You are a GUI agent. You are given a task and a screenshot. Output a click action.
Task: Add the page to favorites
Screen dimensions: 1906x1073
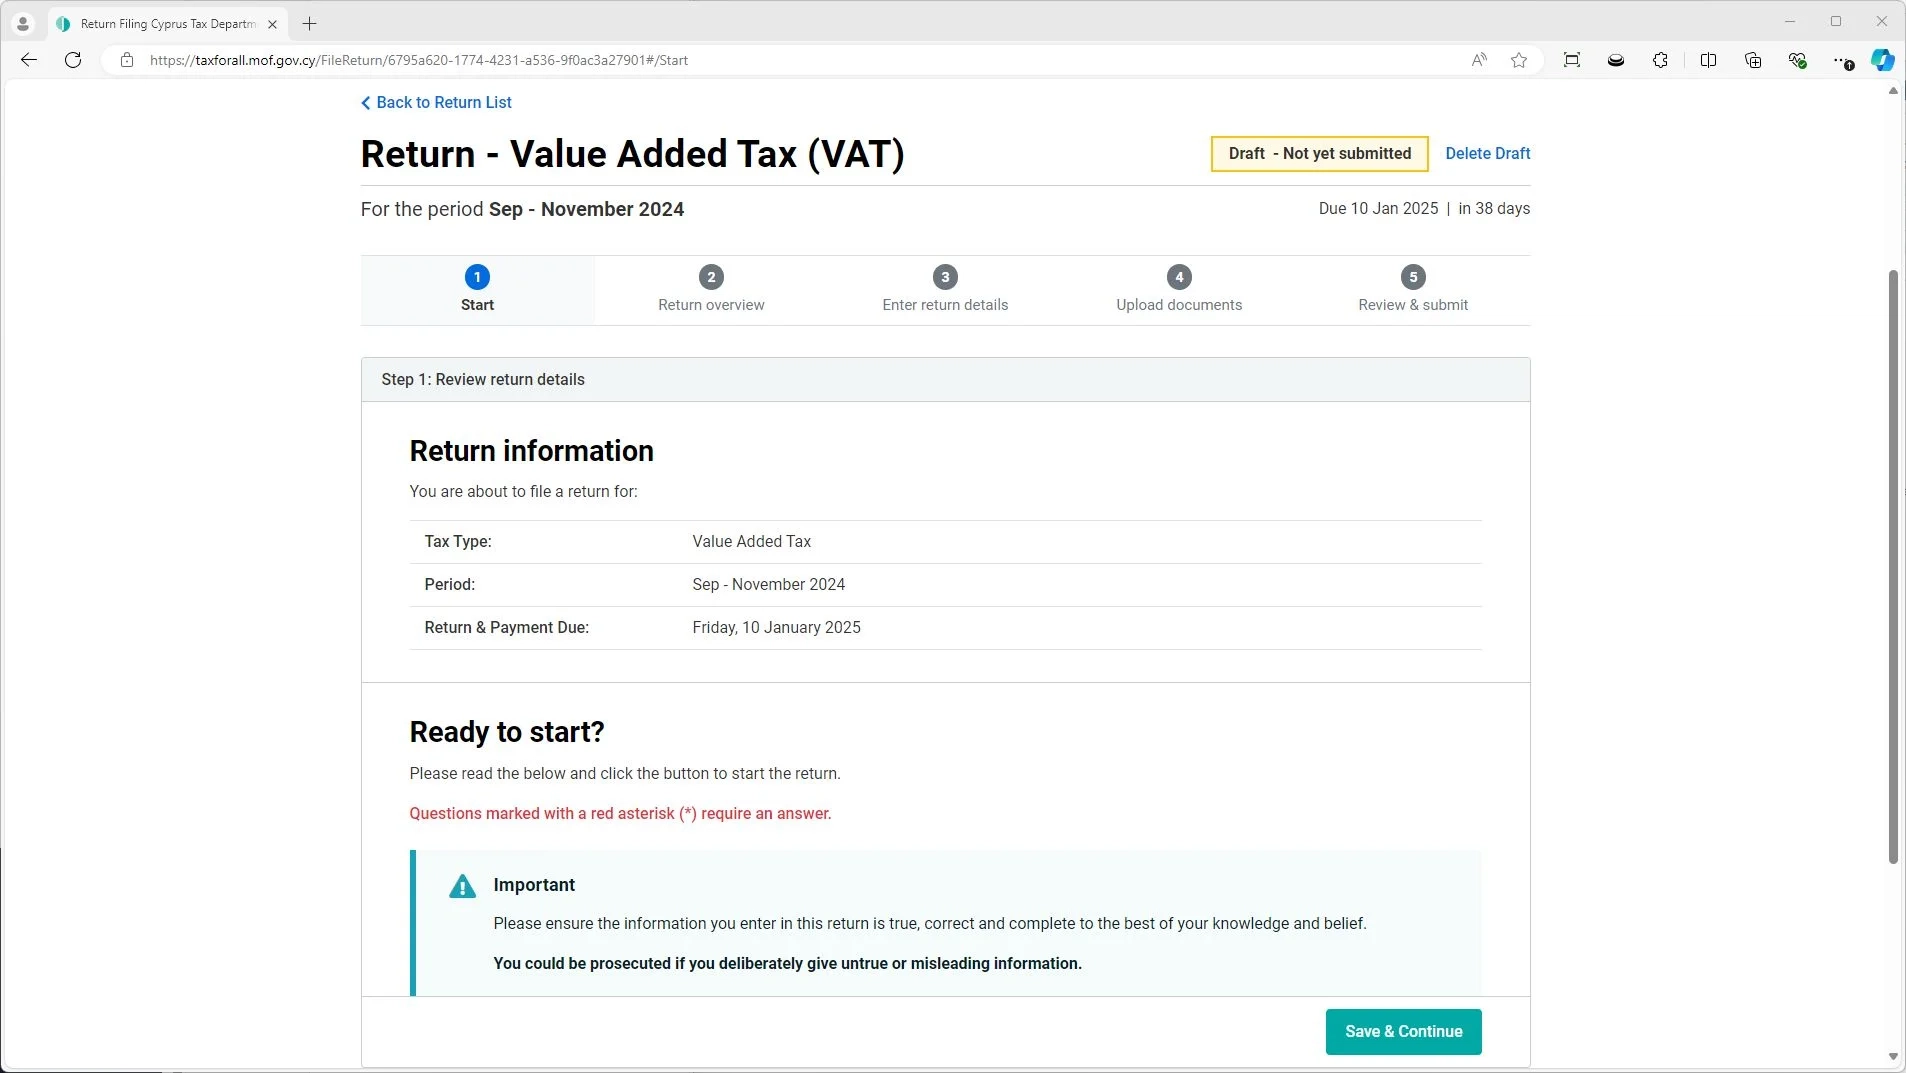point(1519,60)
